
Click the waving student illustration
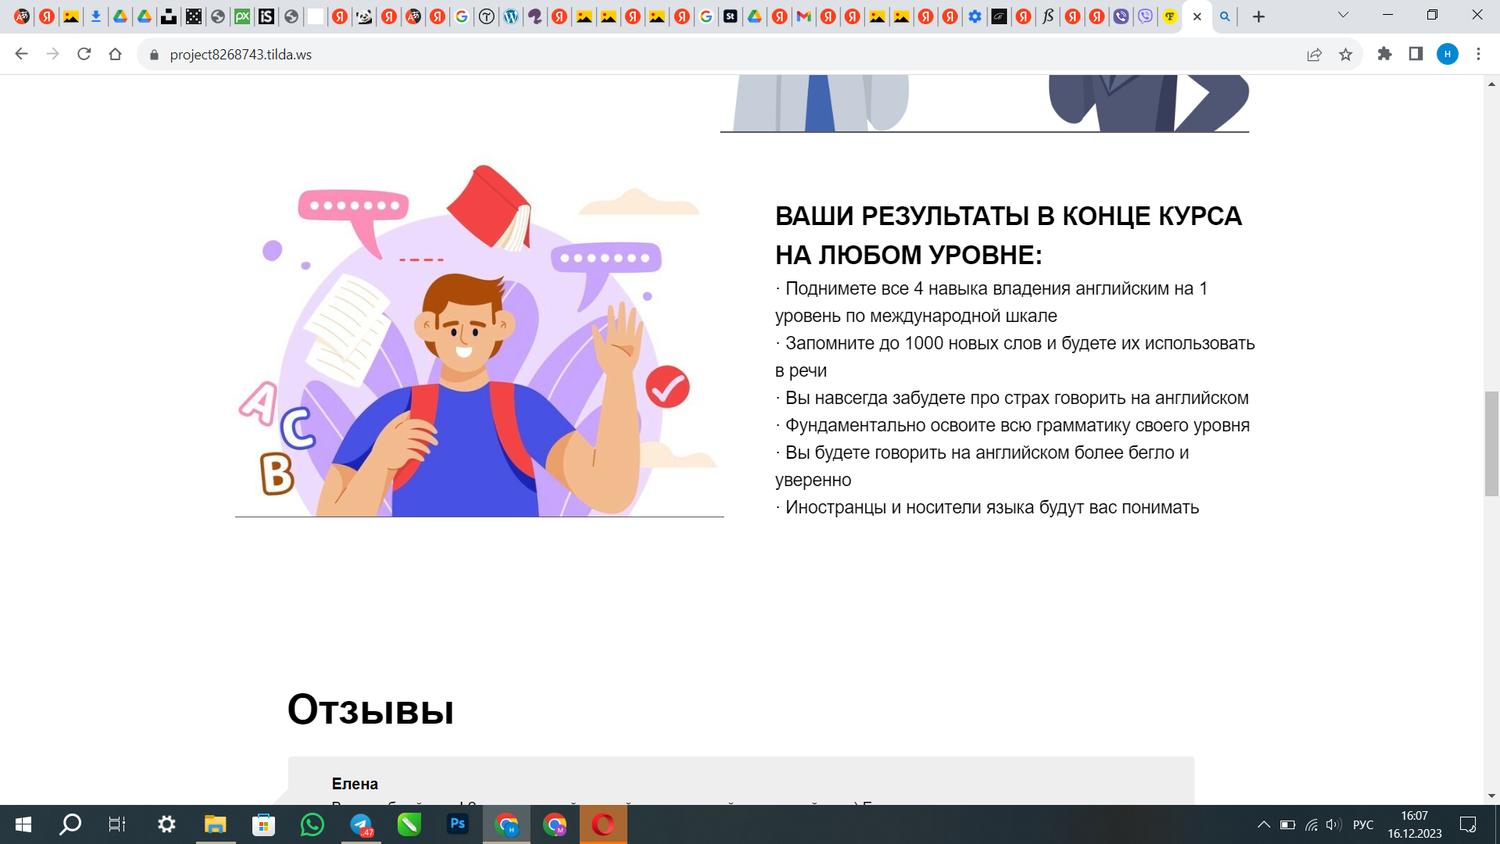point(479,340)
